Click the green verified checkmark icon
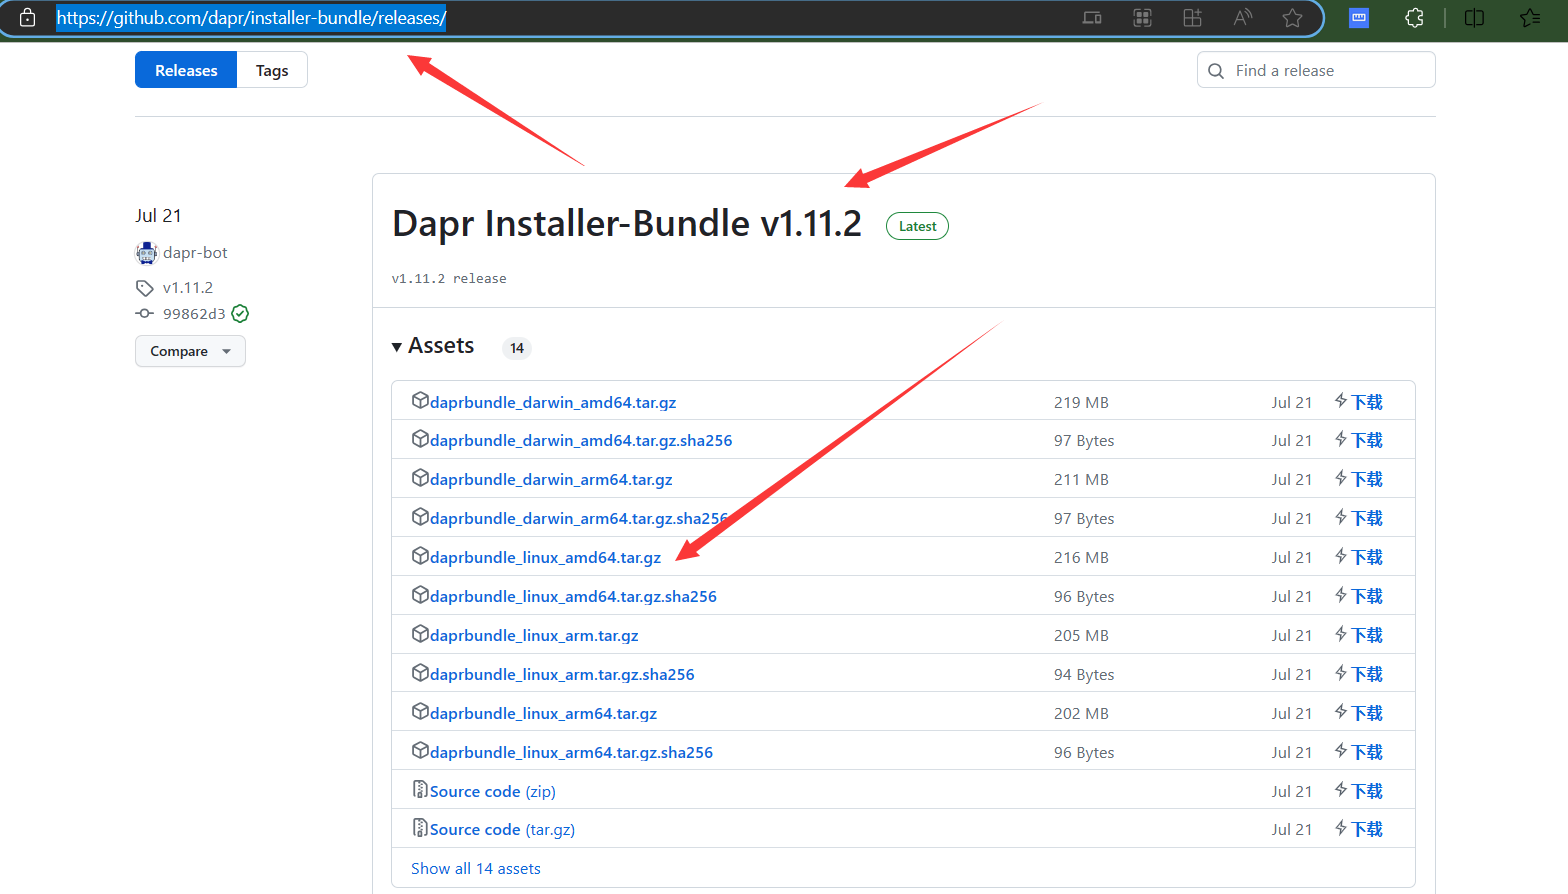Viewport: 1568px width, 894px height. point(240,314)
